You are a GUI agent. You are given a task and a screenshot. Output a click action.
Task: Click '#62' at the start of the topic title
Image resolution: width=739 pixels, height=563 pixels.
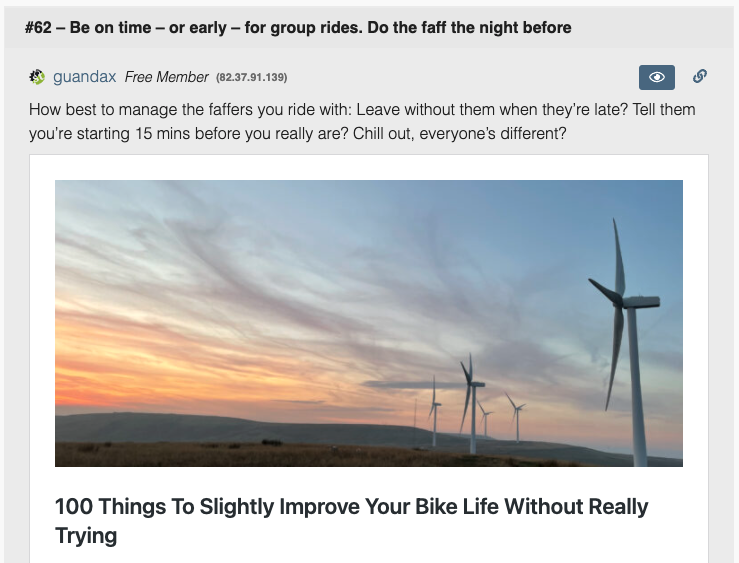(42, 27)
